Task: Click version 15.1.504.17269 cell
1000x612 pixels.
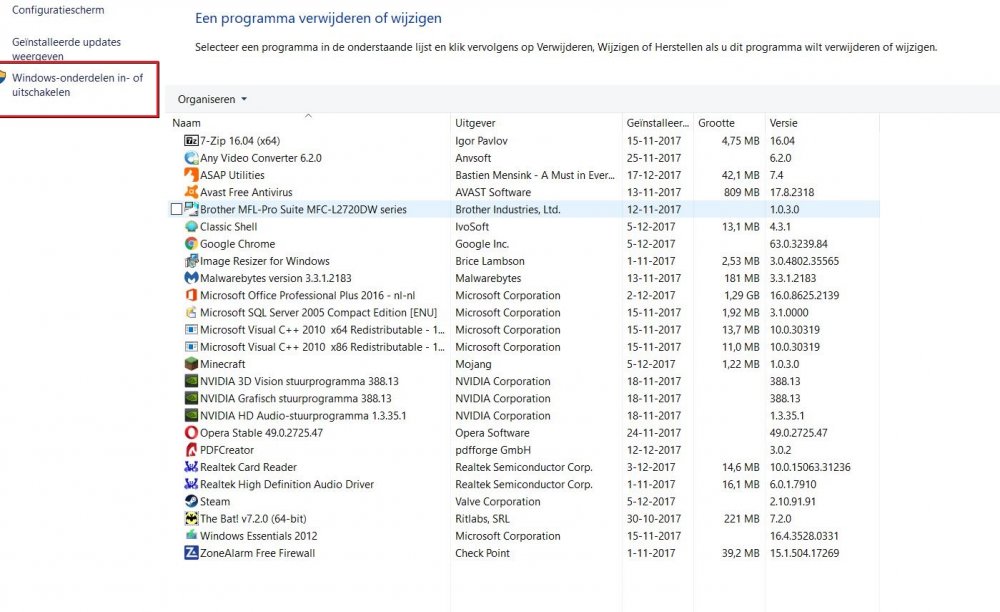Action: pyautogui.click(x=804, y=553)
